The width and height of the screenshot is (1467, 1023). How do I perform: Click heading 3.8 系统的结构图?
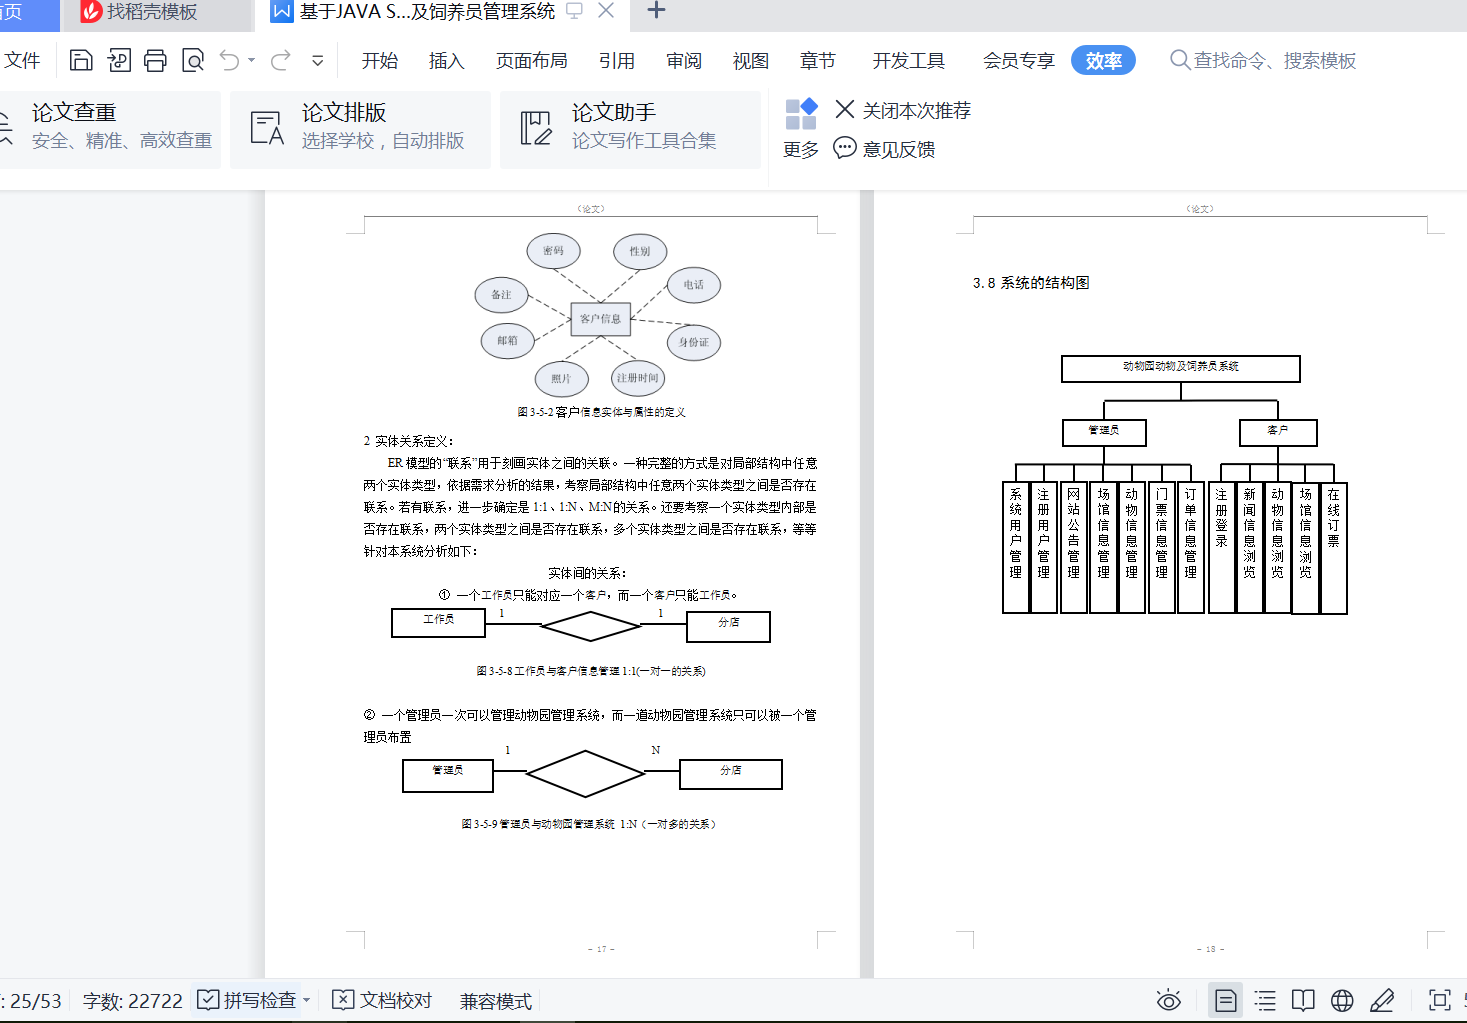[x=1031, y=283]
